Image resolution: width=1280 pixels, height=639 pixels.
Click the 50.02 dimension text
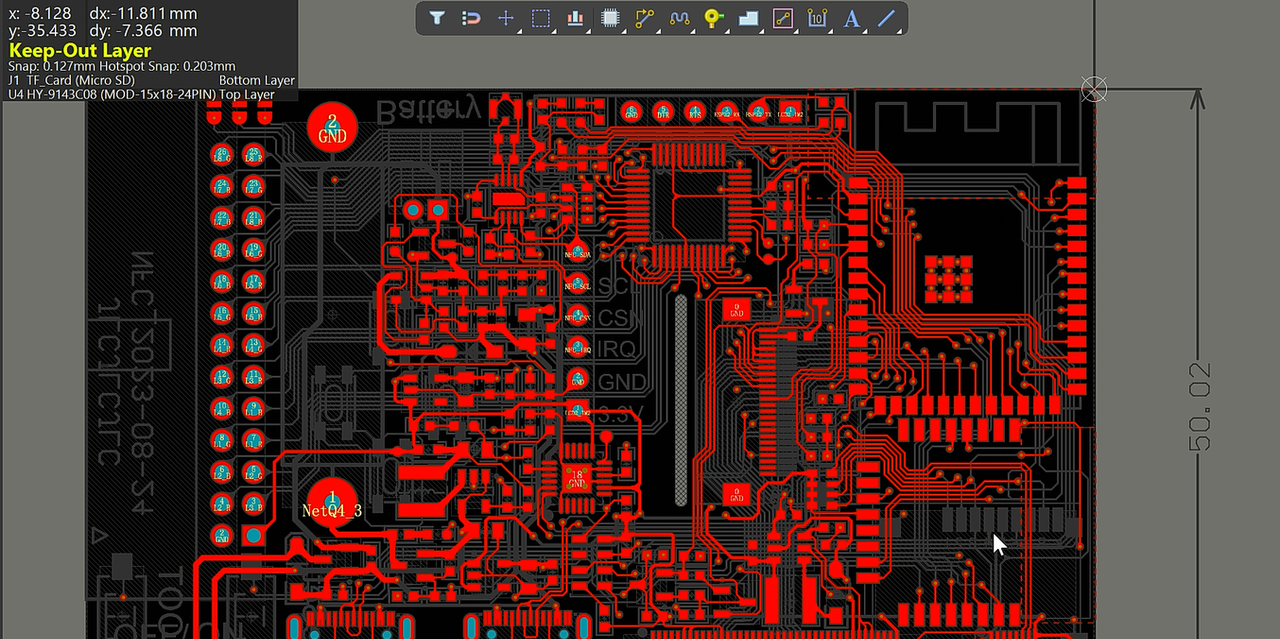tap(1200, 406)
